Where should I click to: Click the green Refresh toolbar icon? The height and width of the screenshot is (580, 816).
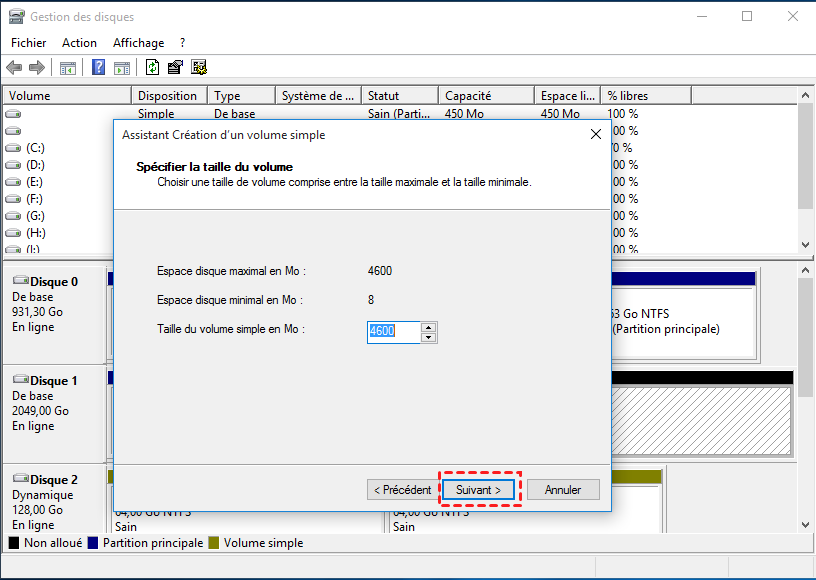click(x=152, y=67)
